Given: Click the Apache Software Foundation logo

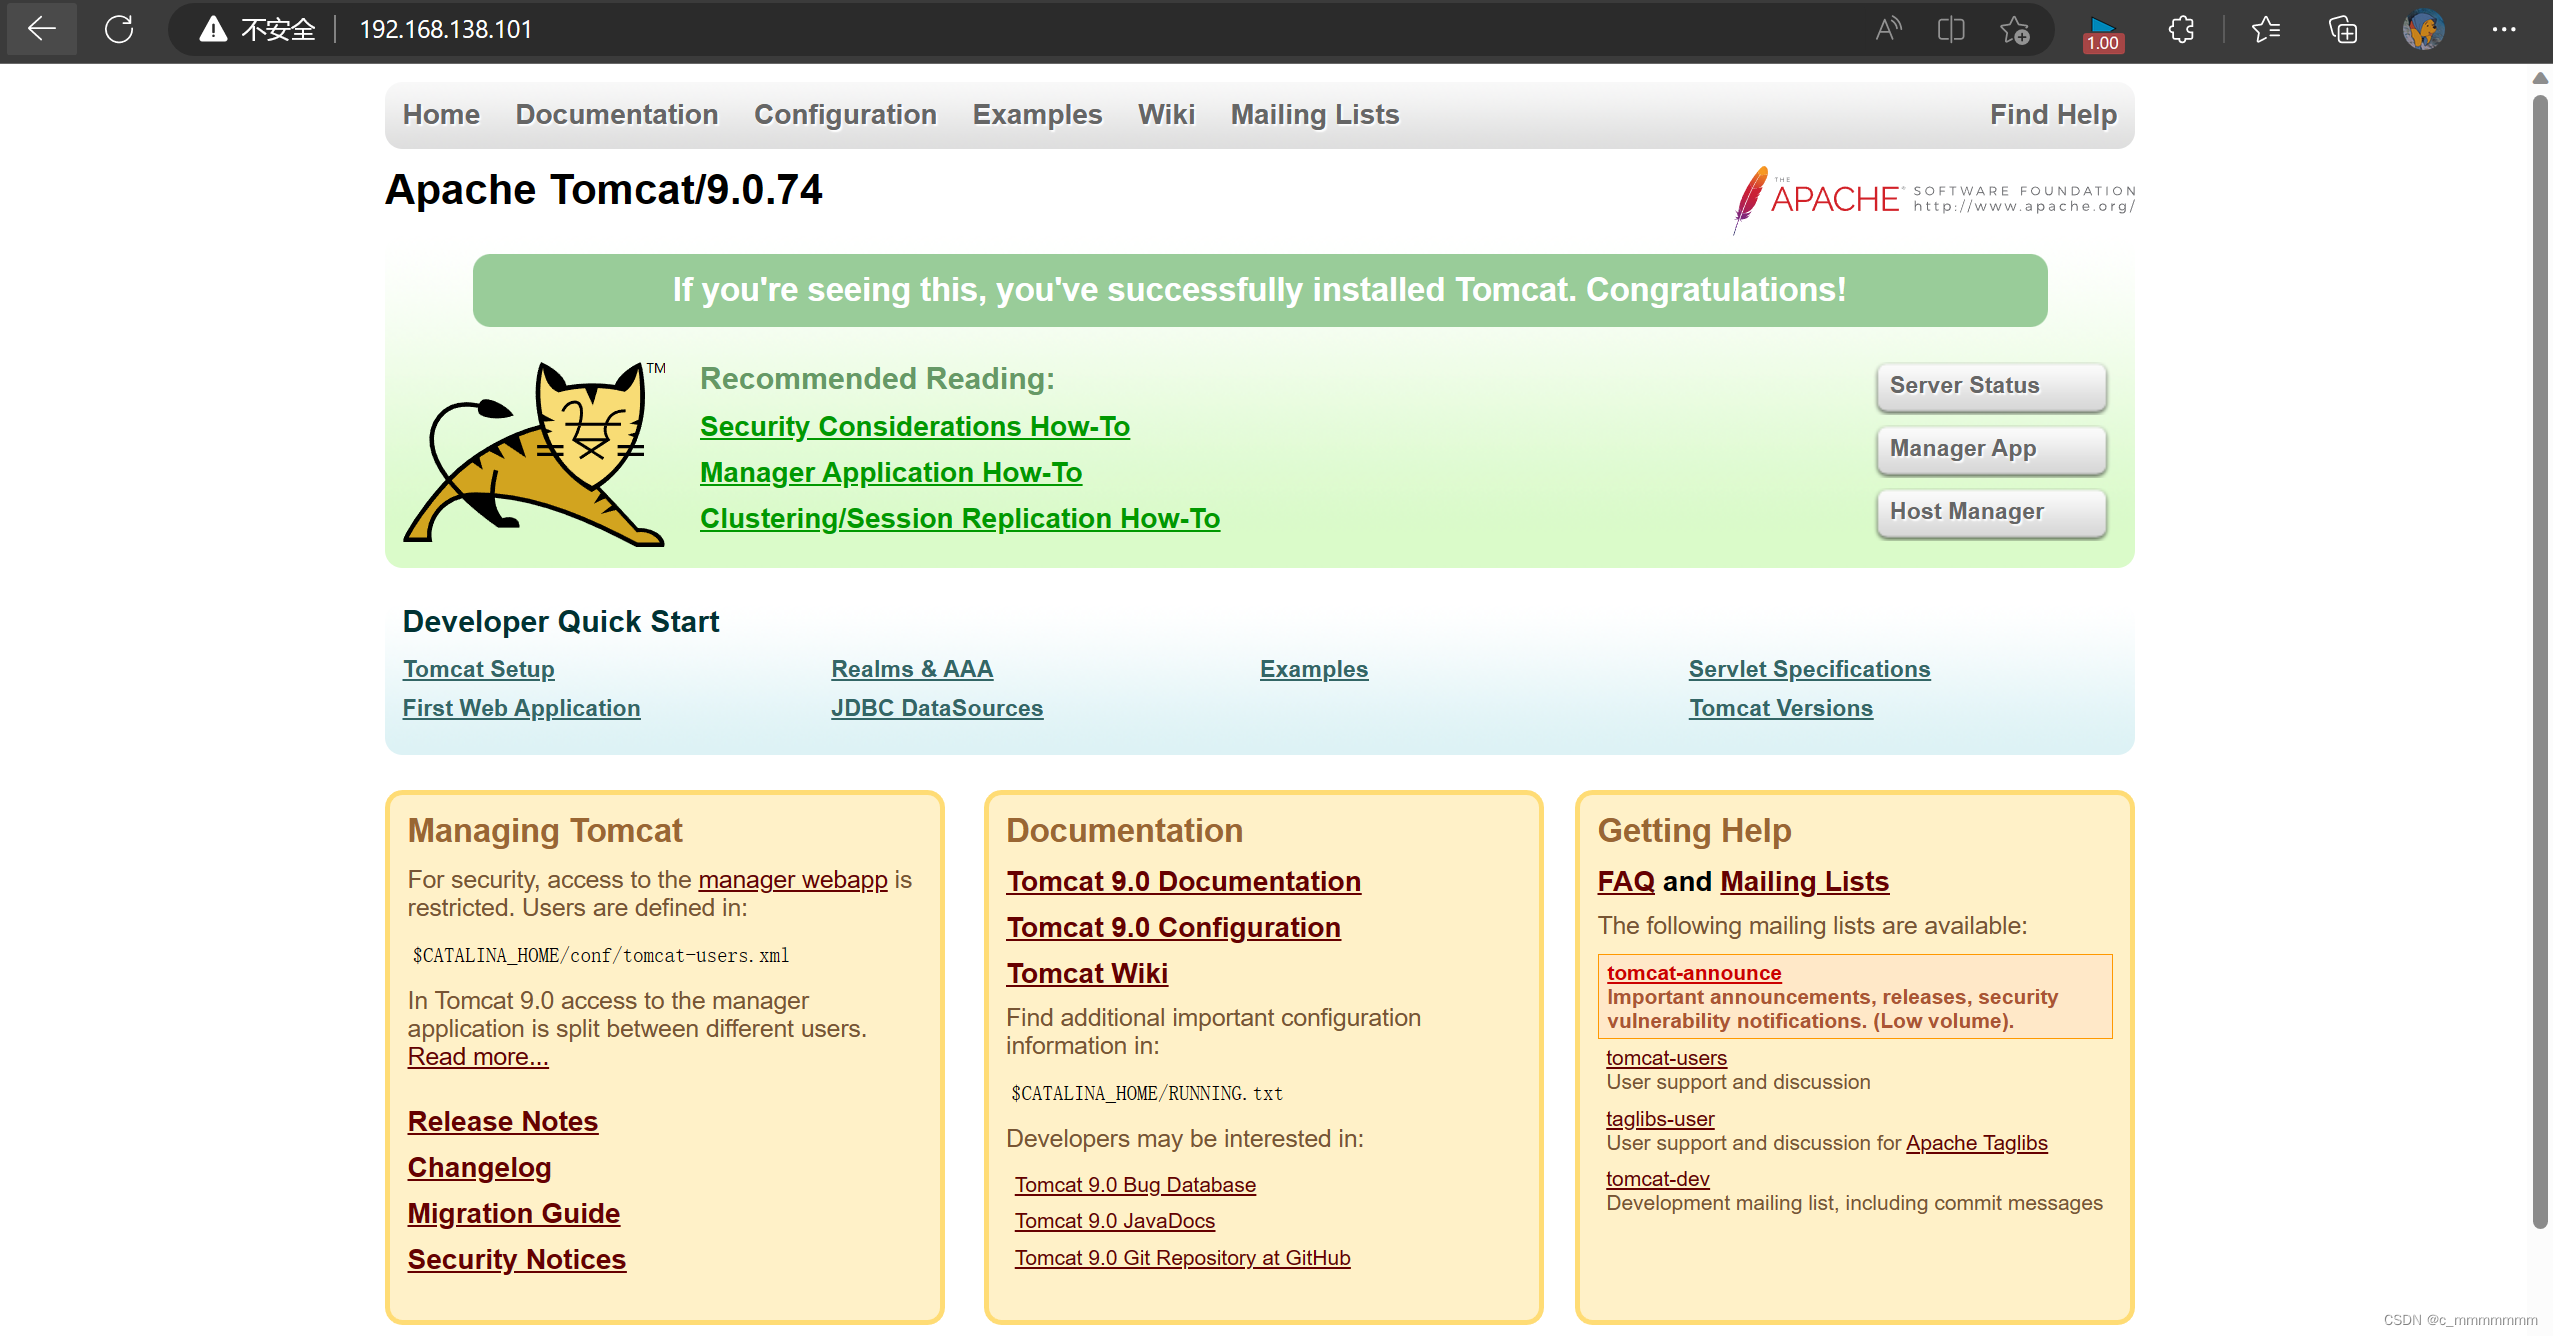Looking at the screenshot, I should pos(1934,198).
